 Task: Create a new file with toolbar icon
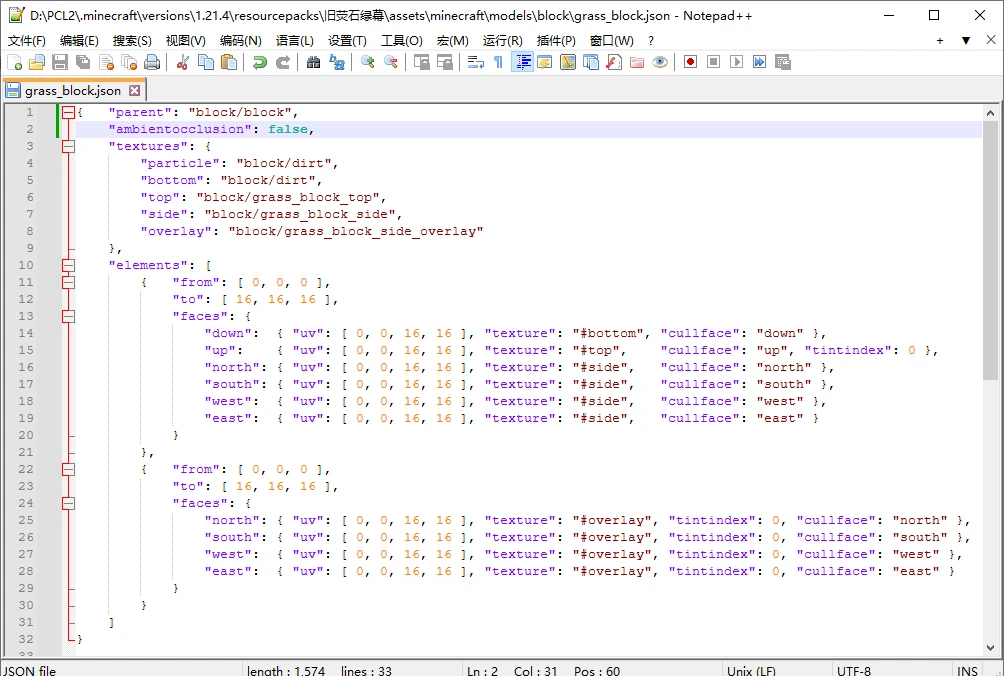tap(14, 62)
